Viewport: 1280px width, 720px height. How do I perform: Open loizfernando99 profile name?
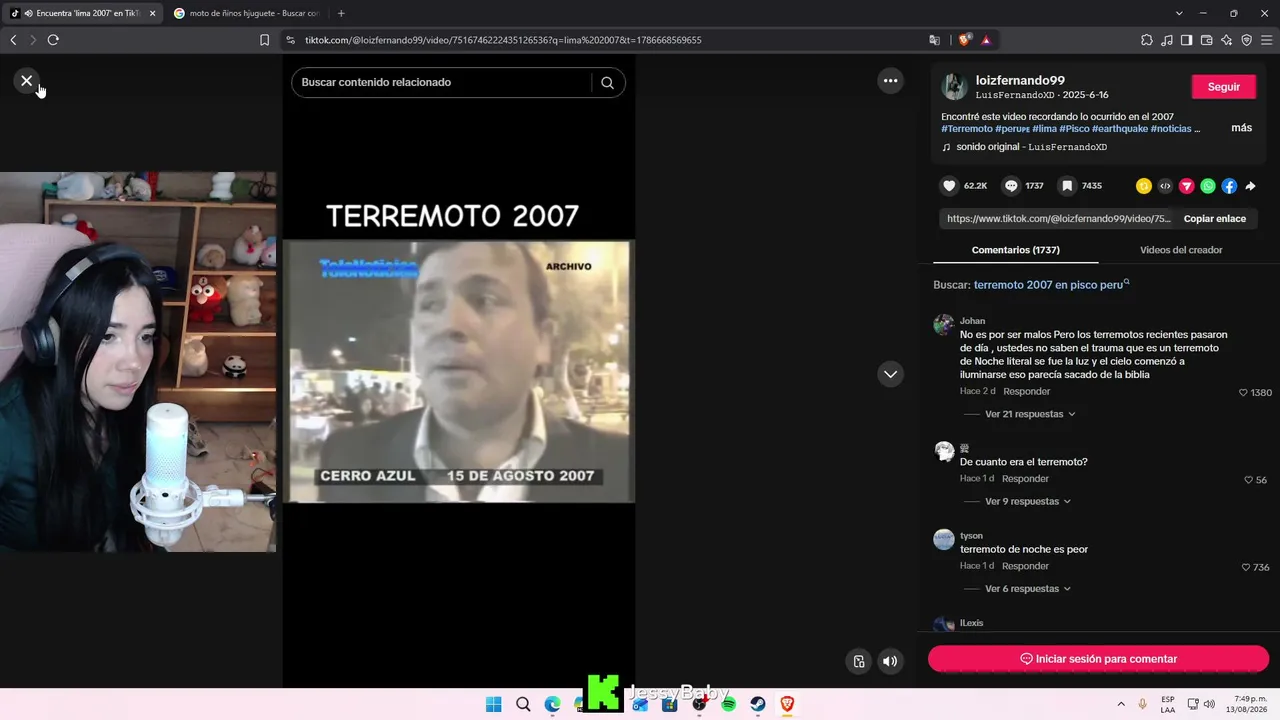[x=1020, y=80]
